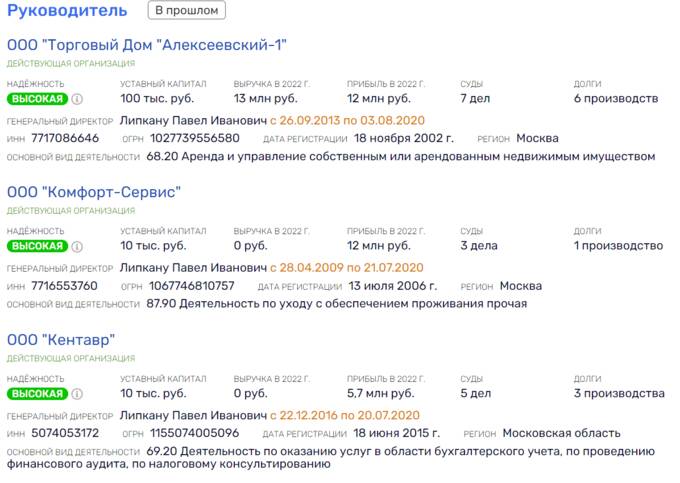Click ОГРН 1067746810757 number

click(192, 286)
